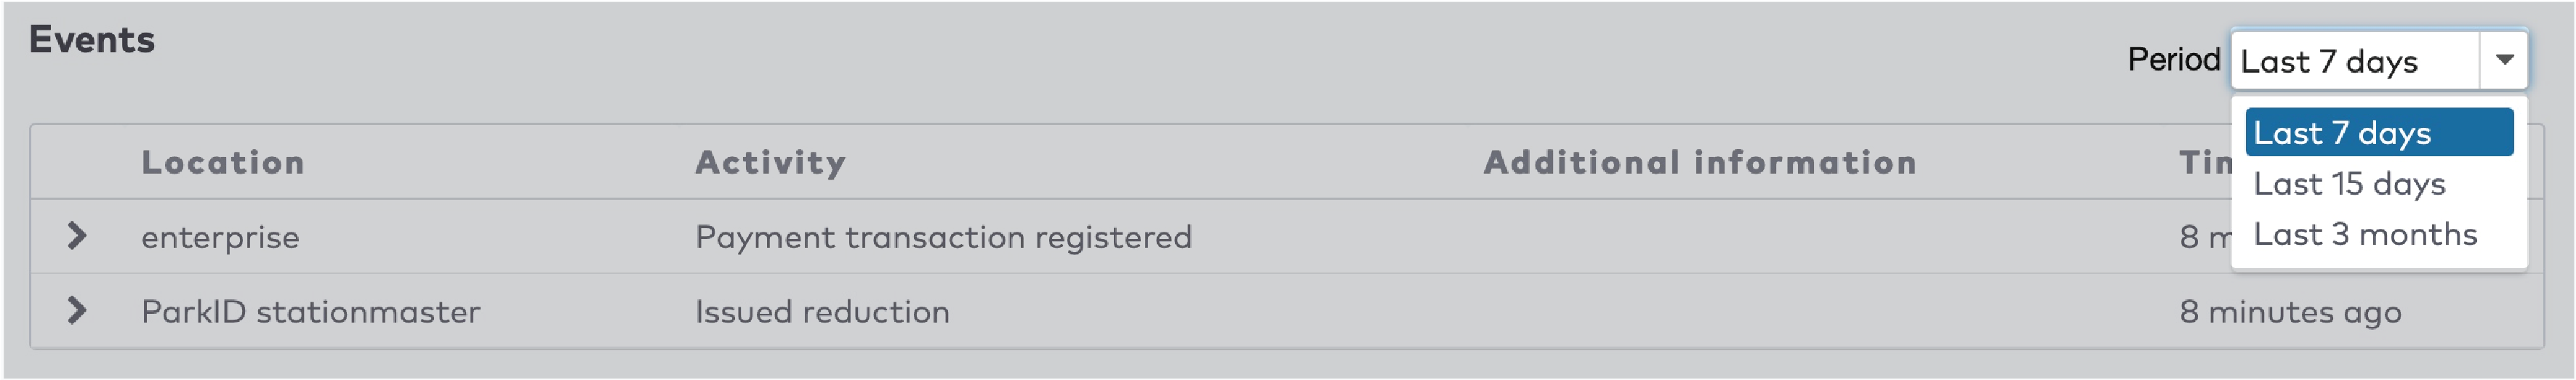Select the ParkID stationmaster location cell

(x=310, y=312)
